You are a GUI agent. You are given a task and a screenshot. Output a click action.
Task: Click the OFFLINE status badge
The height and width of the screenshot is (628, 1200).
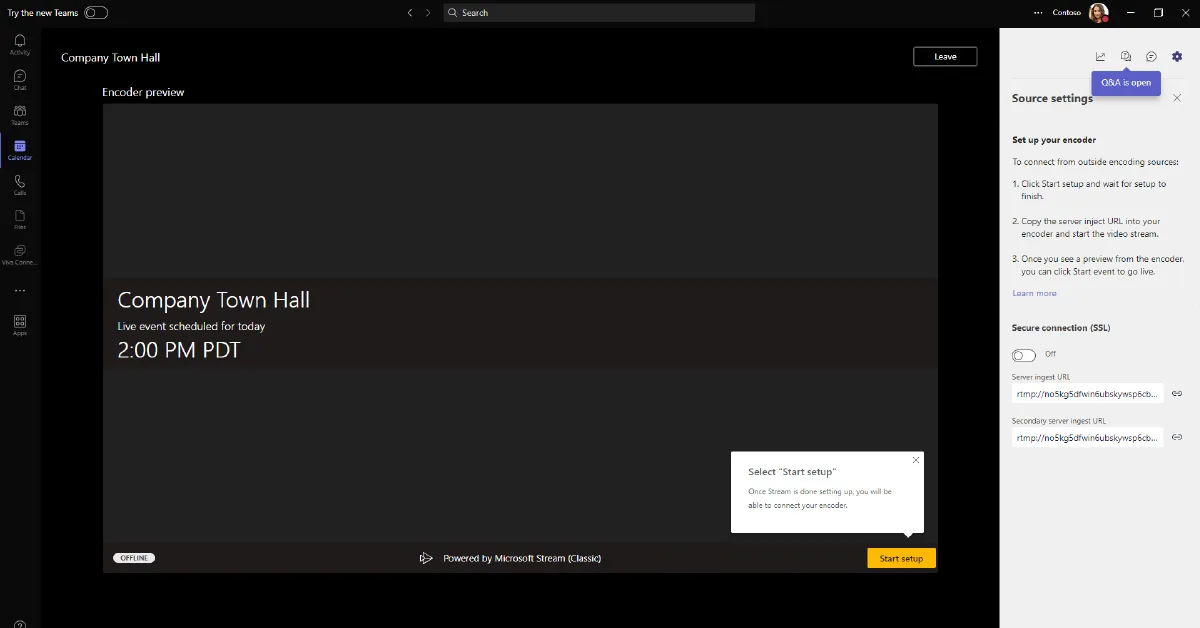click(x=134, y=558)
